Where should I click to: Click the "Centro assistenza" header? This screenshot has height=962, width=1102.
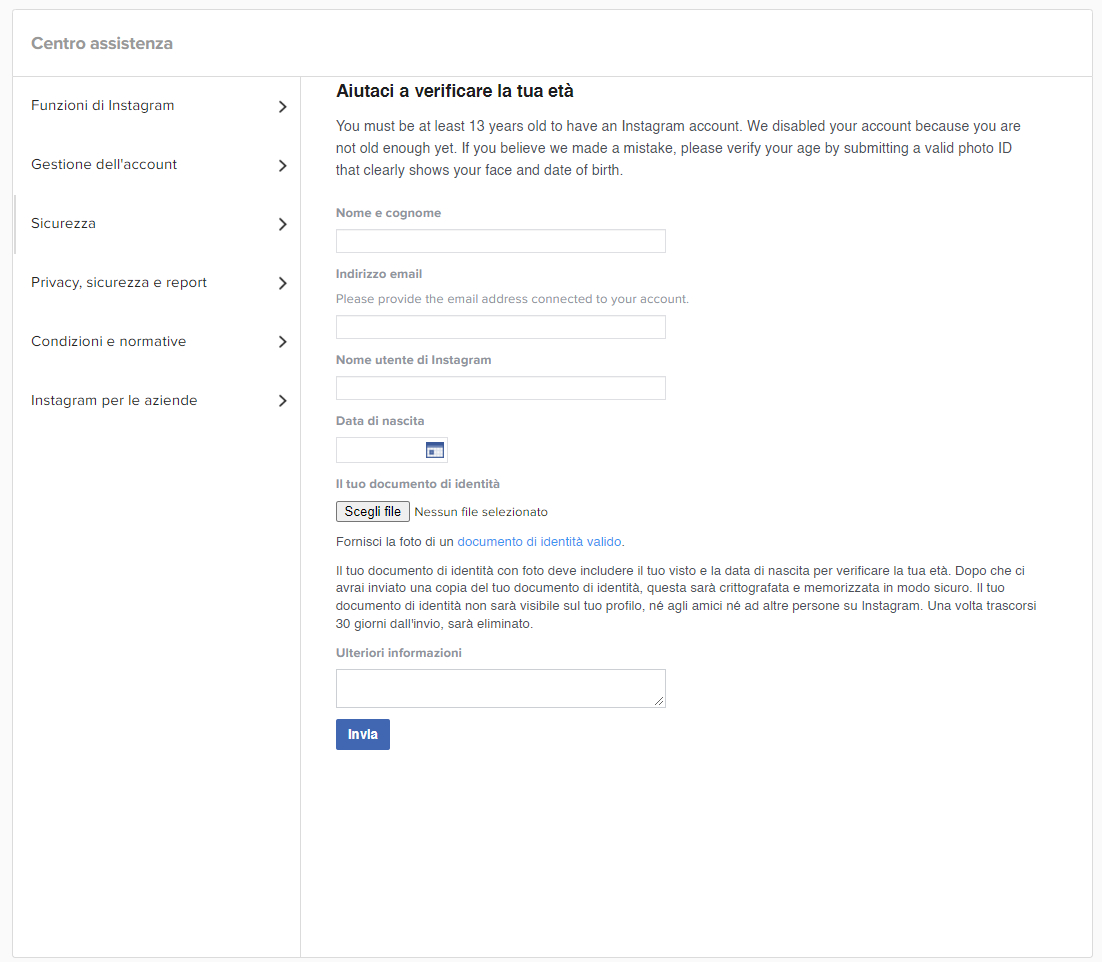coord(101,43)
